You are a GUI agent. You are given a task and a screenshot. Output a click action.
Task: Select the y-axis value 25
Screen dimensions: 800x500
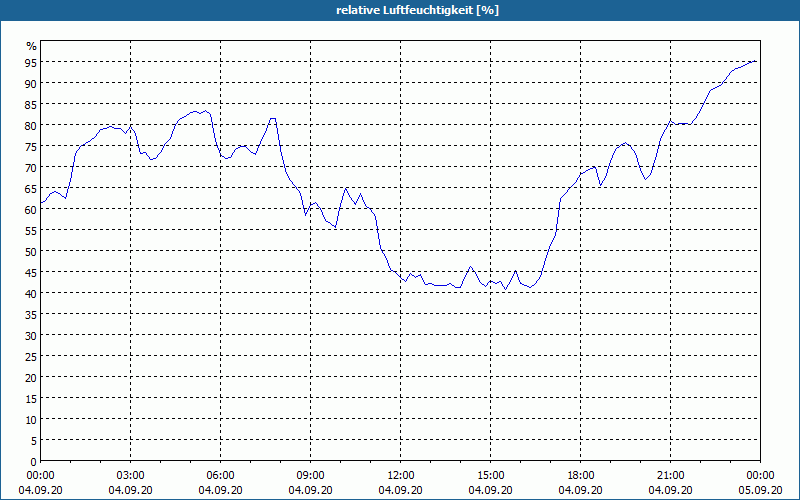(31, 356)
